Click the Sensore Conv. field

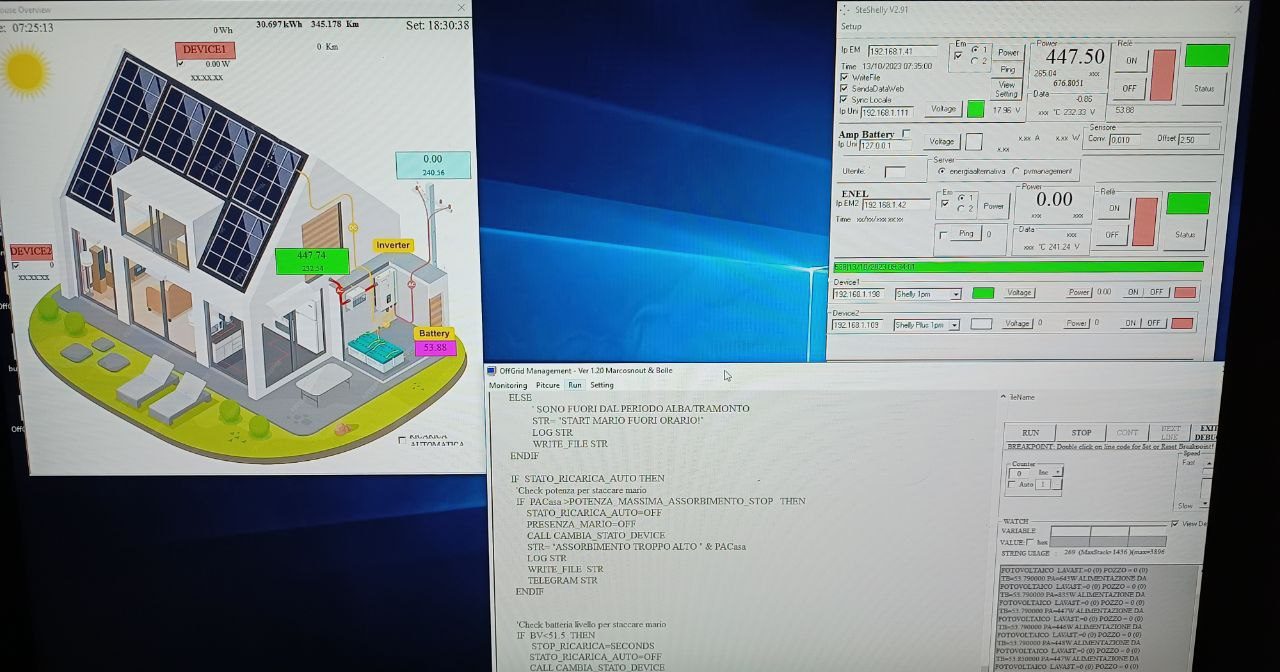point(1125,140)
